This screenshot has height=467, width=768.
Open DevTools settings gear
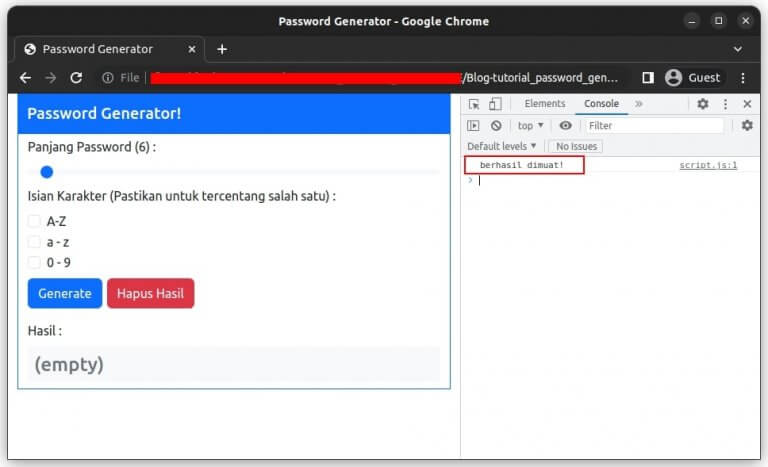(x=703, y=104)
